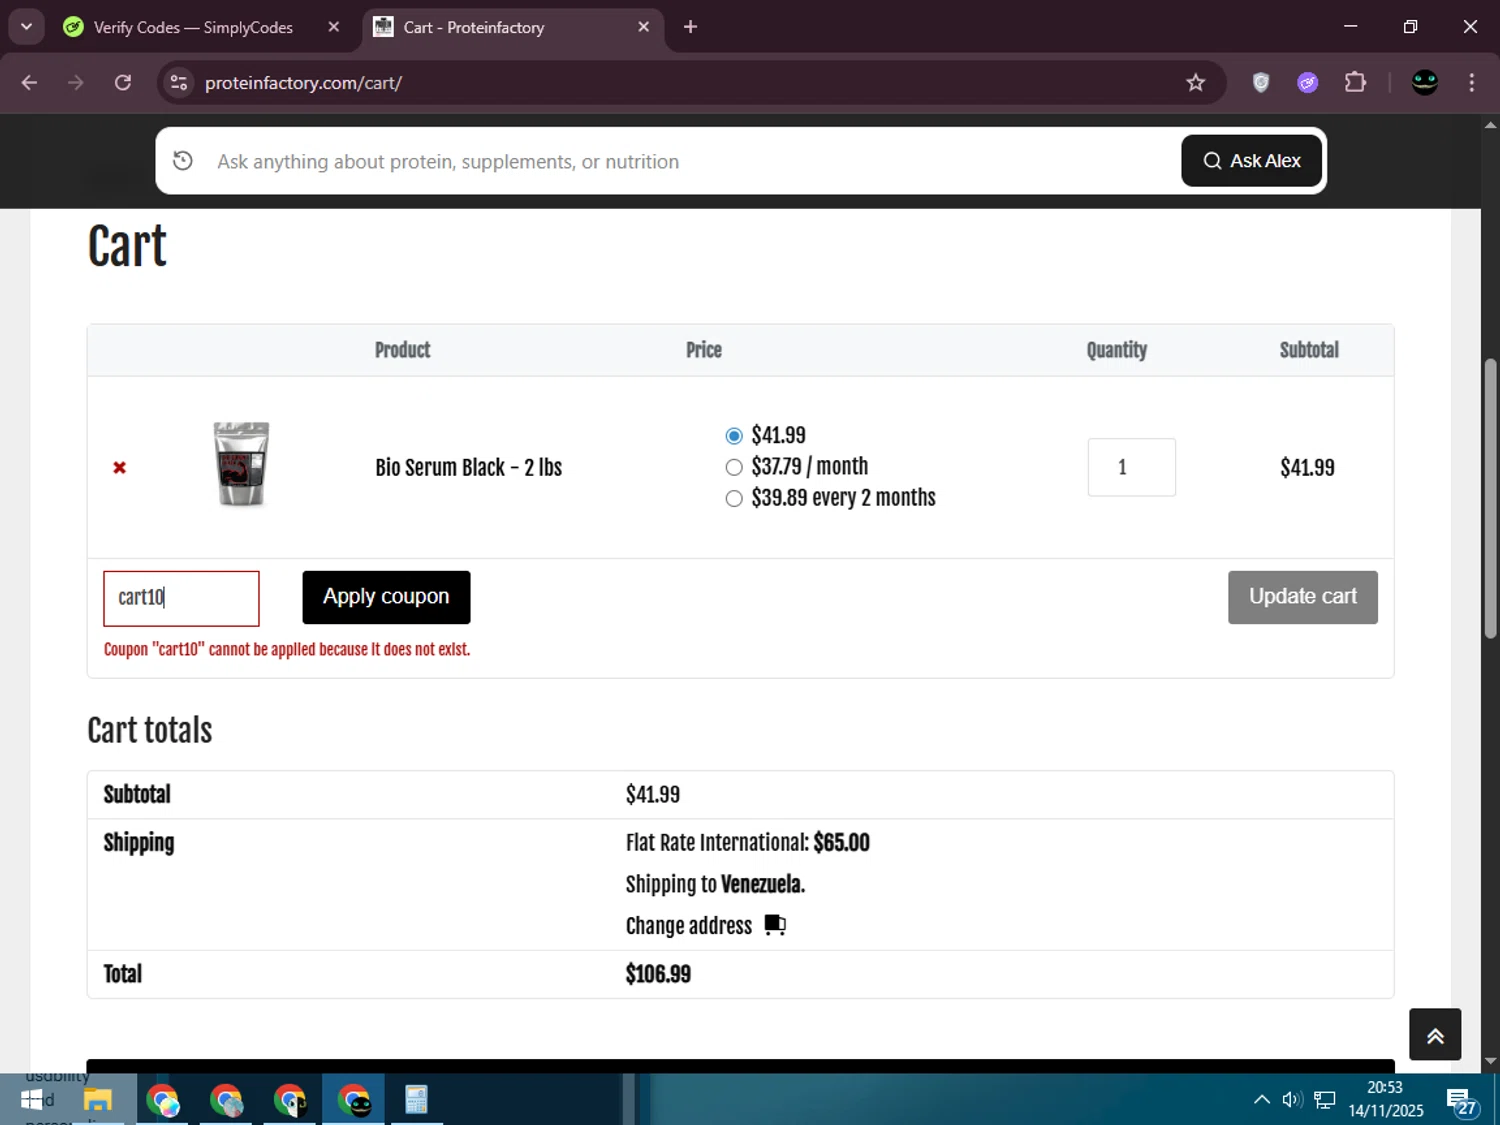Switch to Verify Codes — SimplyCodes tab
The height and width of the screenshot is (1125, 1500).
pyautogui.click(x=193, y=27)
